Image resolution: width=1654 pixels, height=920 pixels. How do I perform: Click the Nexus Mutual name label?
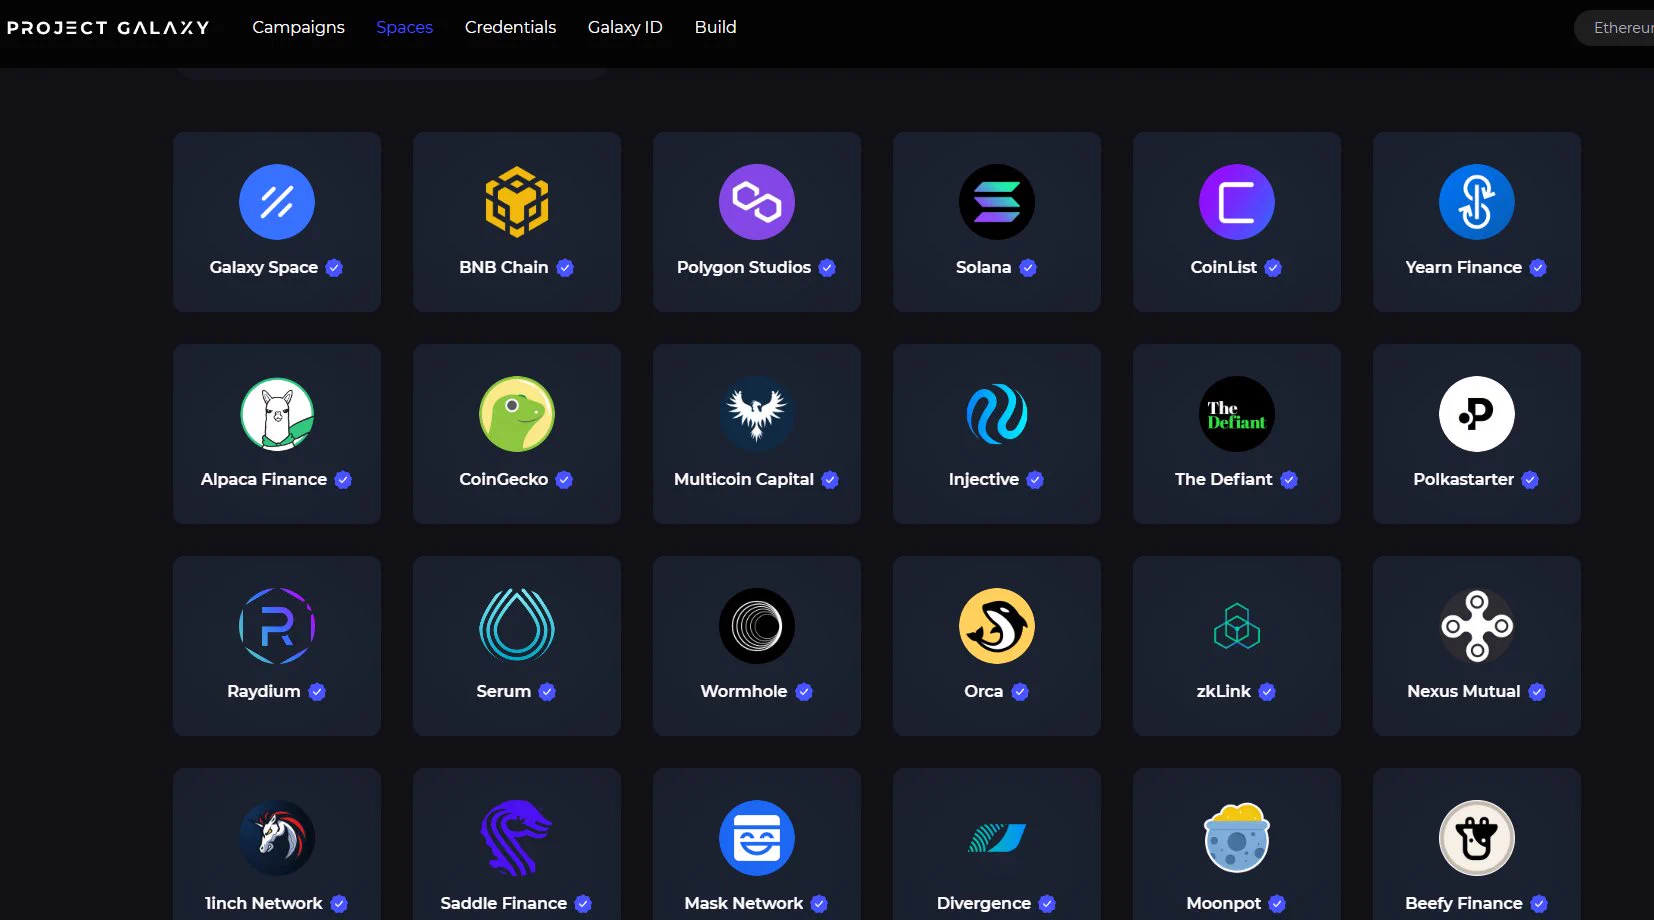point(1463,691)
